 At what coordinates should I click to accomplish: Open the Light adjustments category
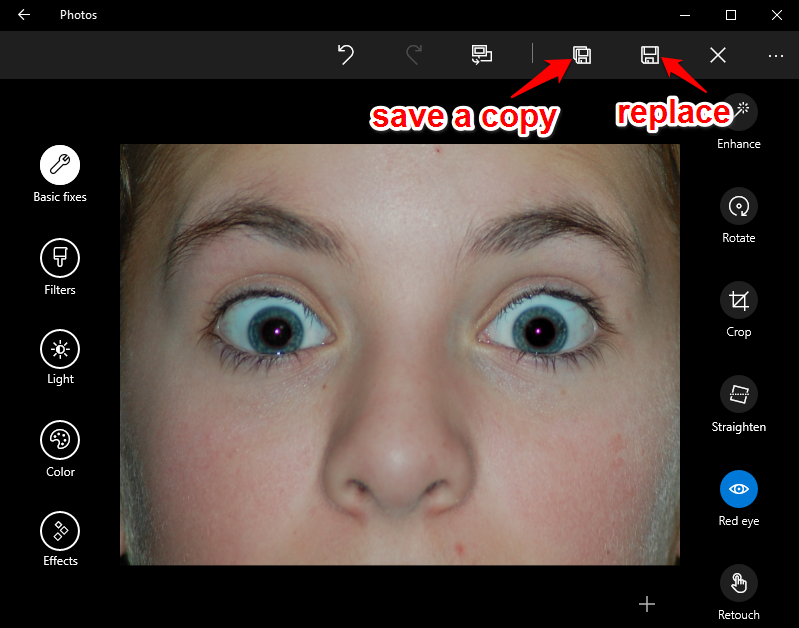[60, 349]
